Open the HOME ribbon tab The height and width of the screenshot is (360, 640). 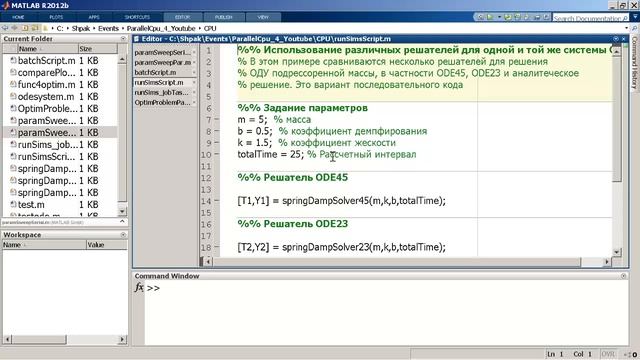click(x=18, y=17)
